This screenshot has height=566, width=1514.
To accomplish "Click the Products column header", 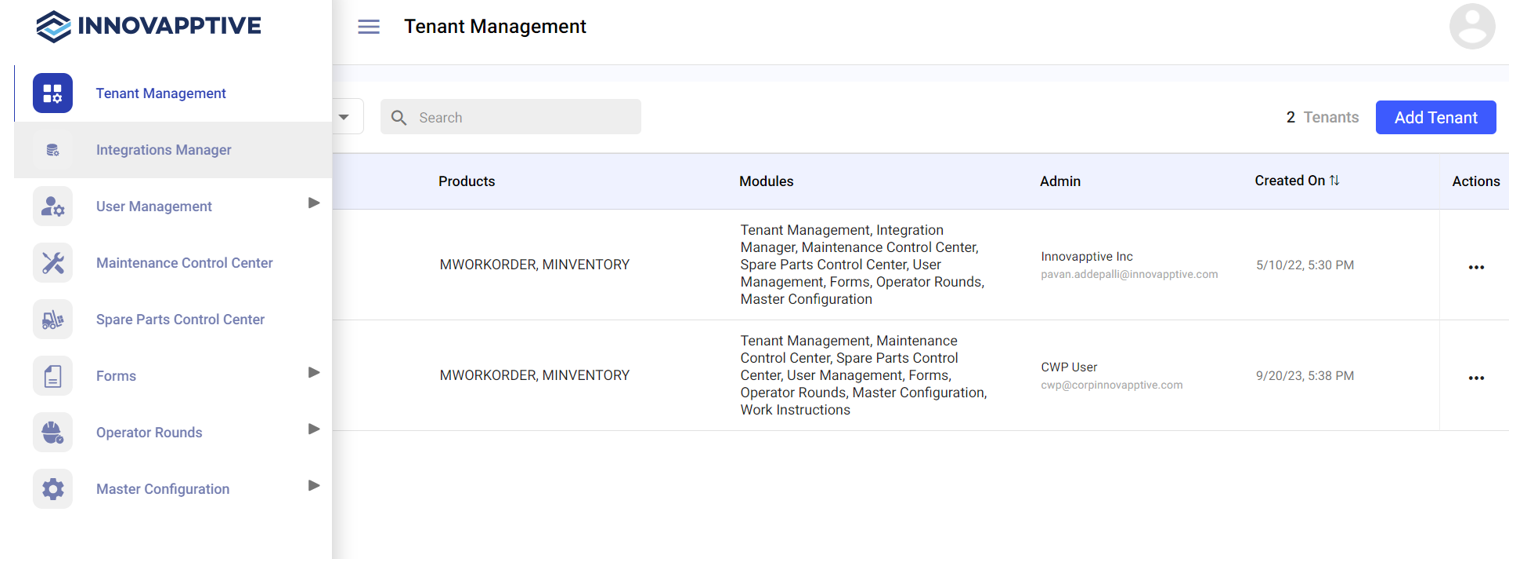I will (x=467, y=181).
